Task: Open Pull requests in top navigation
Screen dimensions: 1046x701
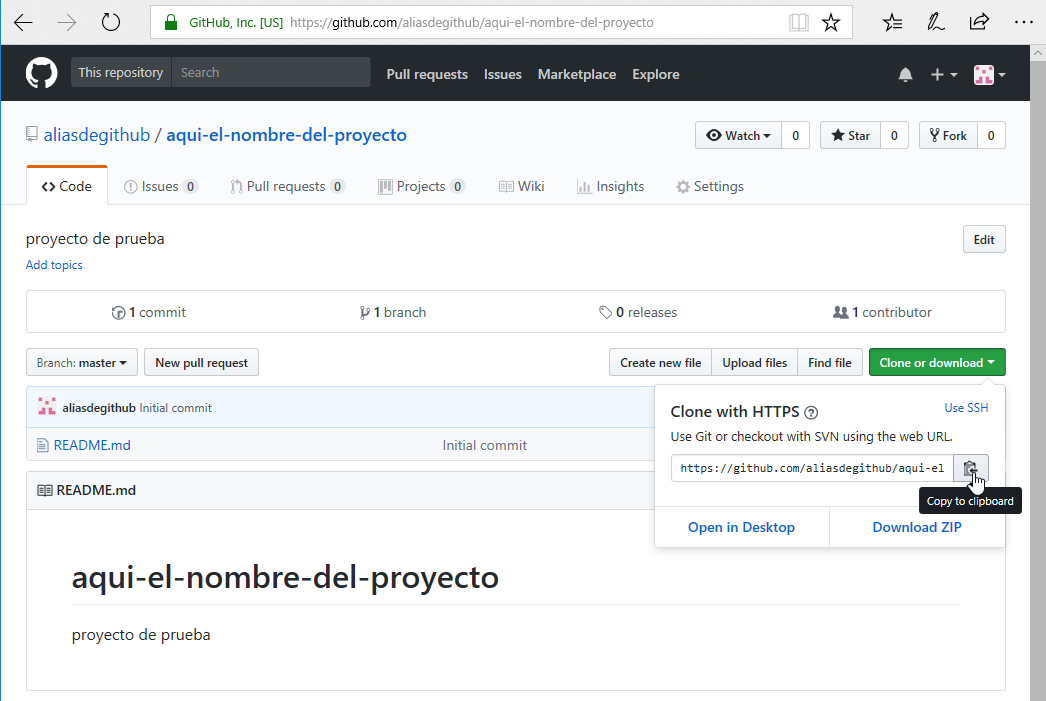Action: pos(427,75)
